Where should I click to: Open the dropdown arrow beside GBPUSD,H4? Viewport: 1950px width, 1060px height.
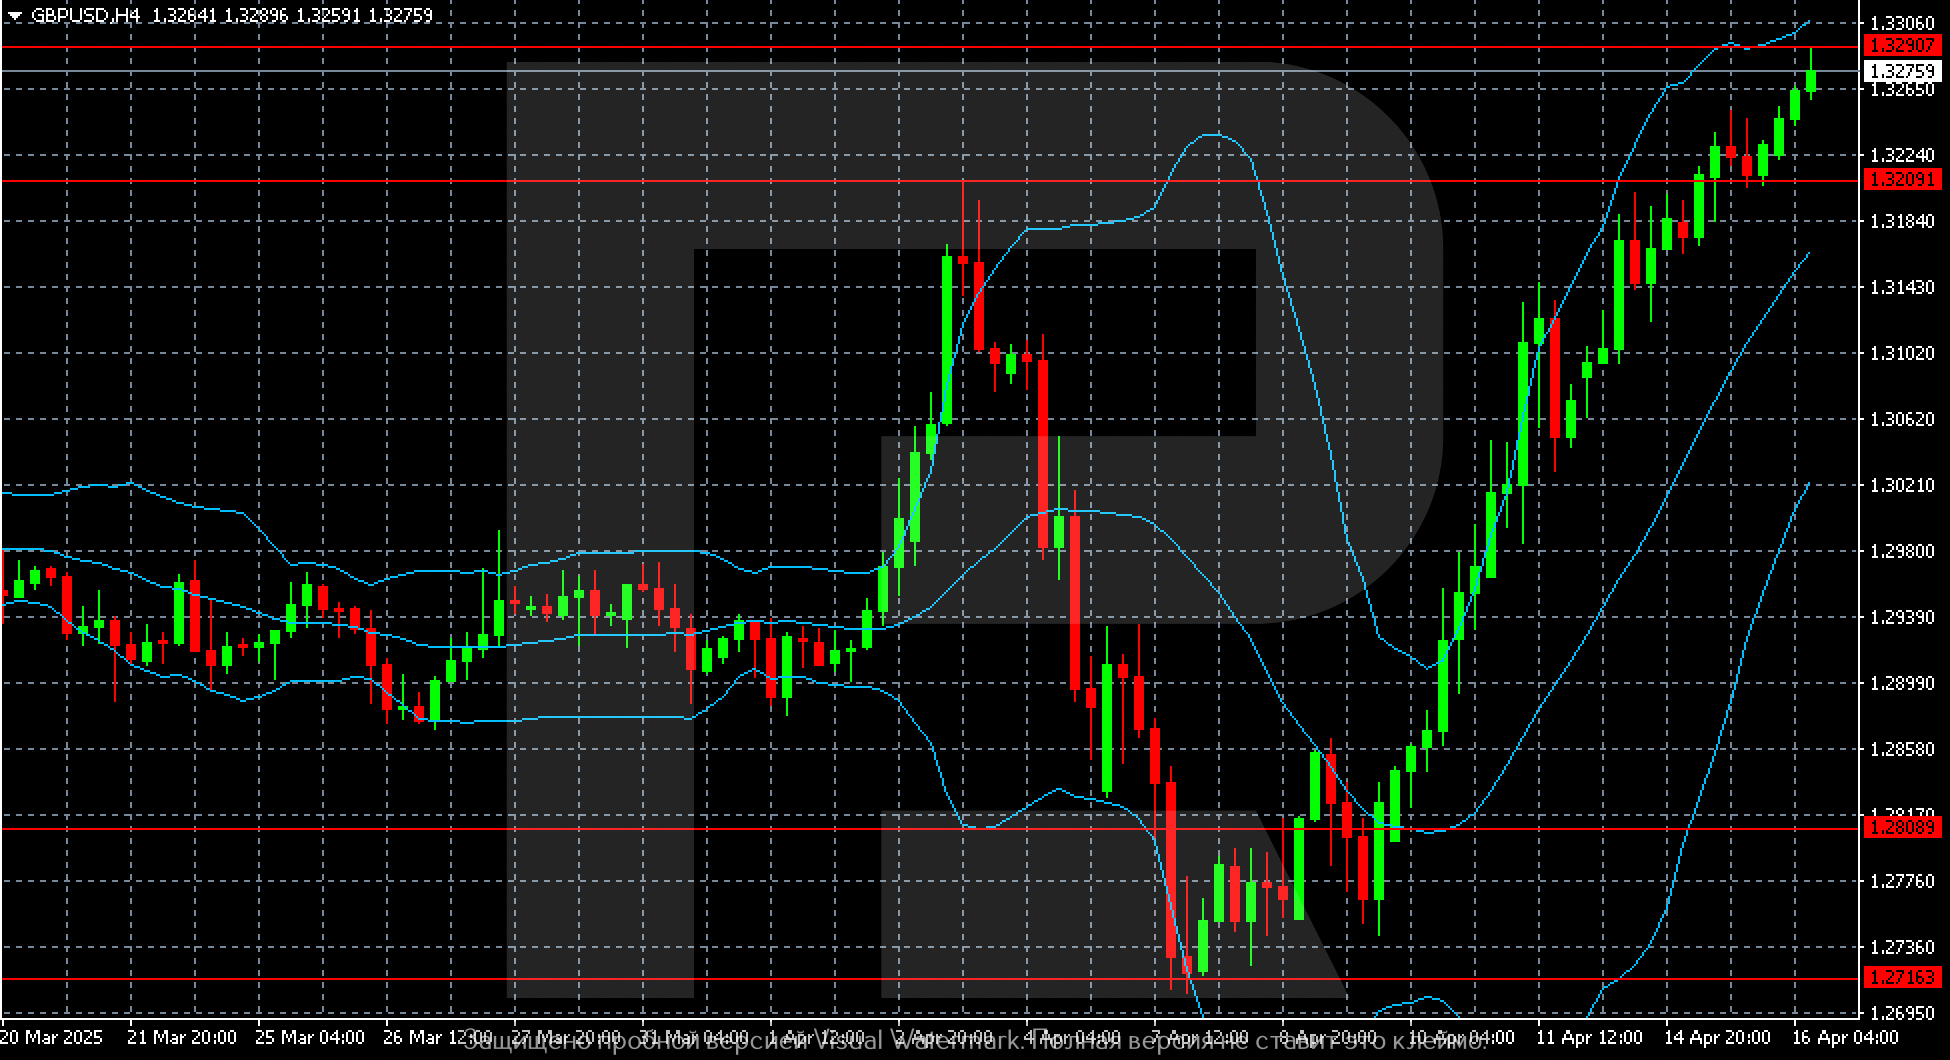pos(14,16)
